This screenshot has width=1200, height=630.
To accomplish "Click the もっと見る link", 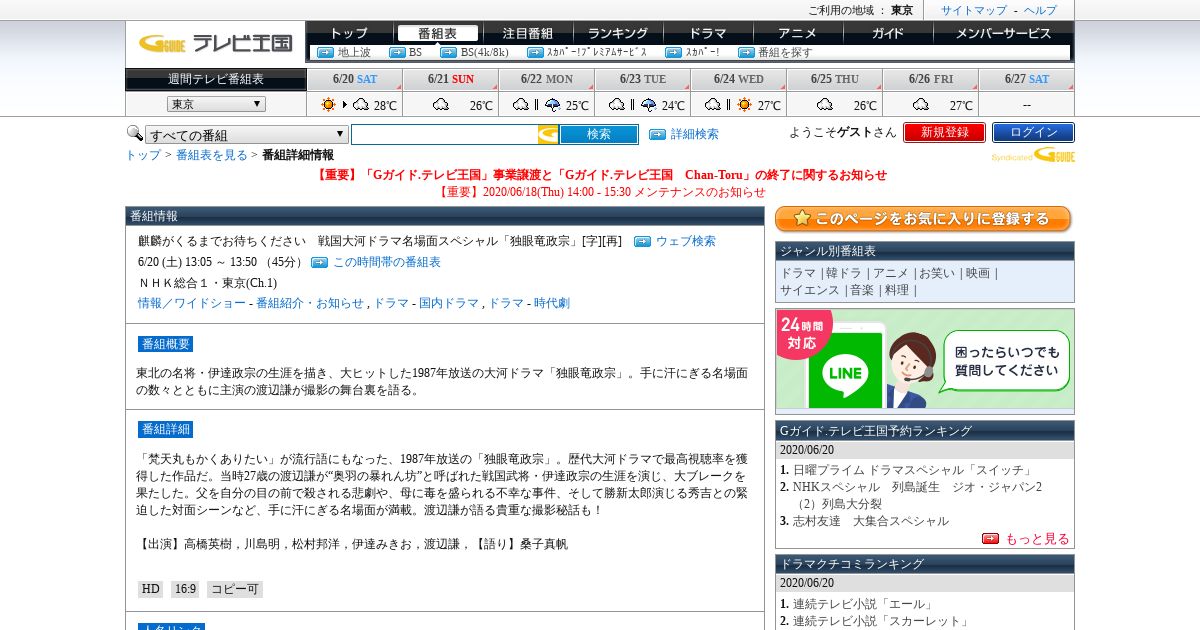I will [1037, 539].
